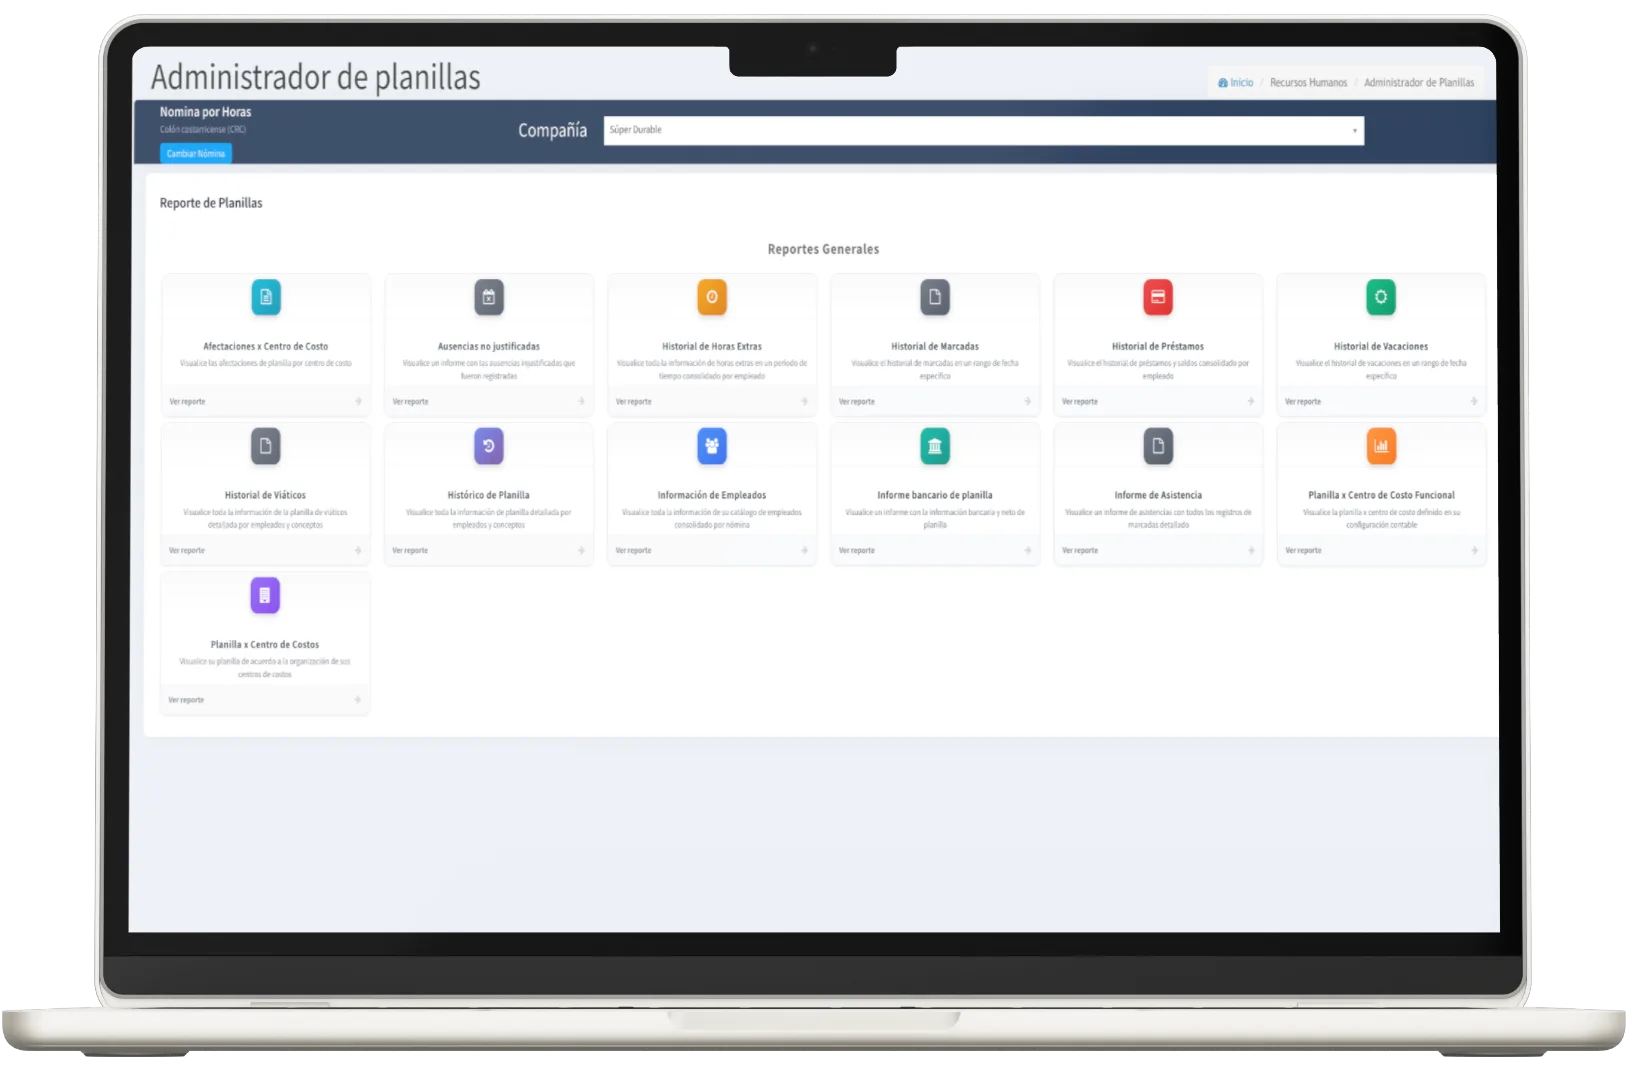Open the Ausencias no justificadas calendar icon
The height and width of the screenshot is (1068, 1628).
click(489, 297)
